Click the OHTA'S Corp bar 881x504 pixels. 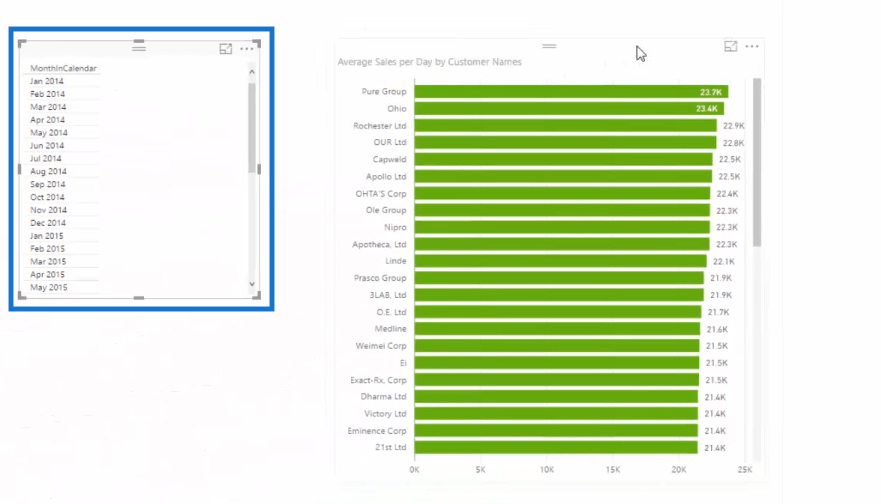tap(562, 193)
